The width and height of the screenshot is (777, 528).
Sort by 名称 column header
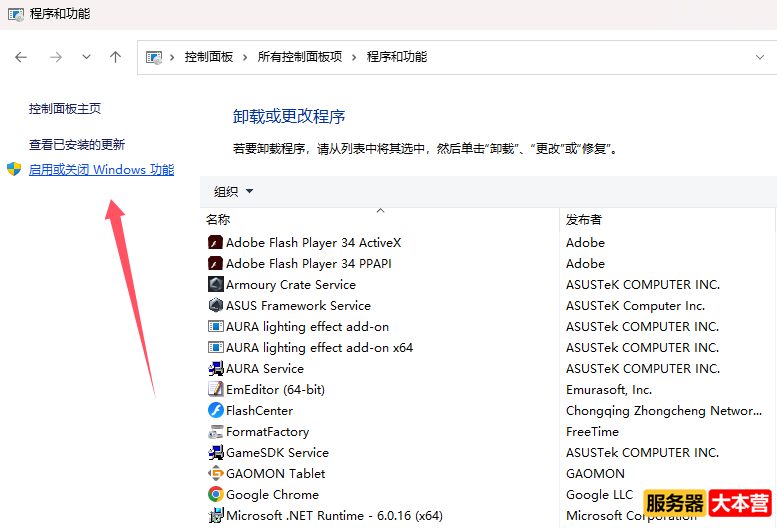click(218, 219)
